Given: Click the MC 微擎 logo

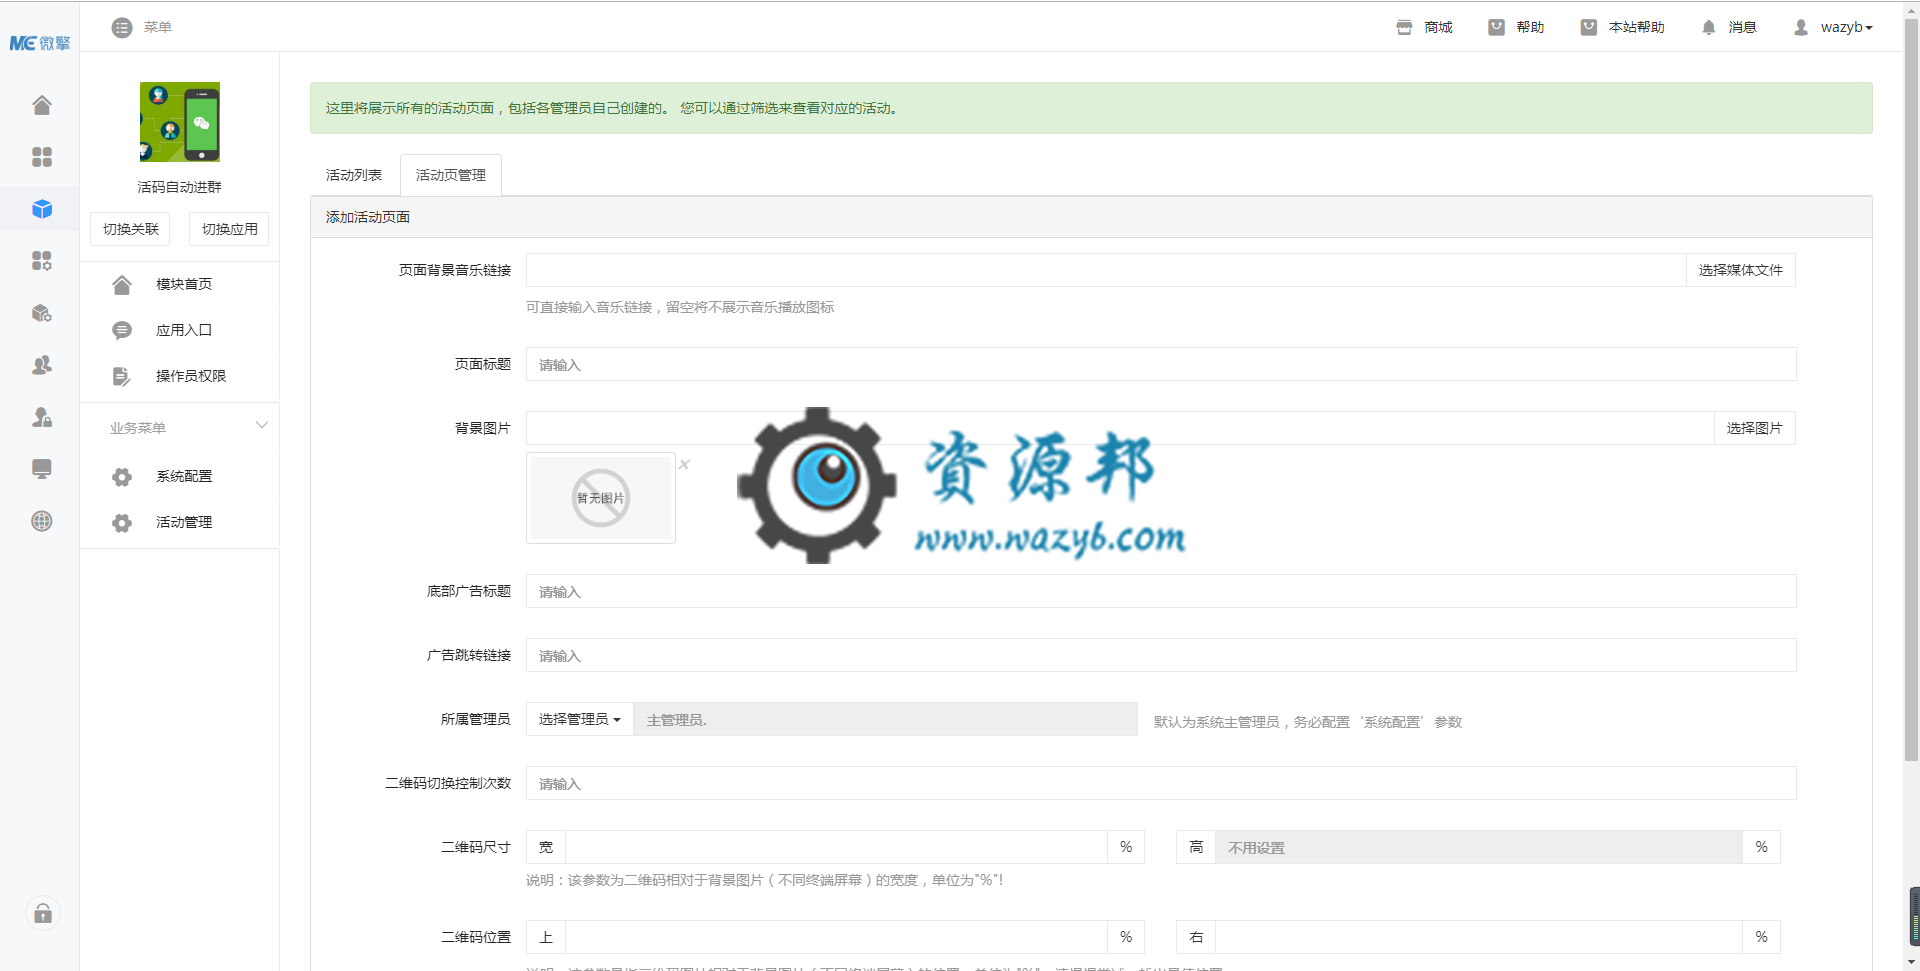Looking at the screenshot, I should point(40,43).
